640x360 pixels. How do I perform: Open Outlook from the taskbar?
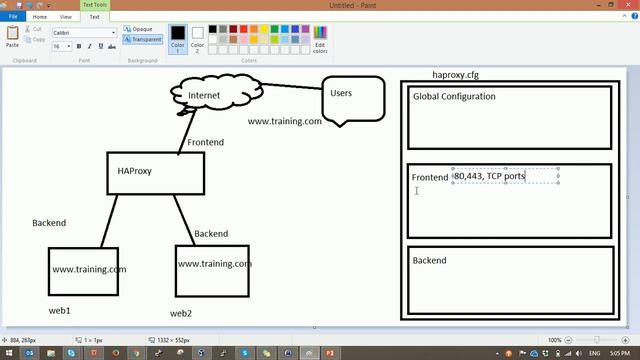29,353
